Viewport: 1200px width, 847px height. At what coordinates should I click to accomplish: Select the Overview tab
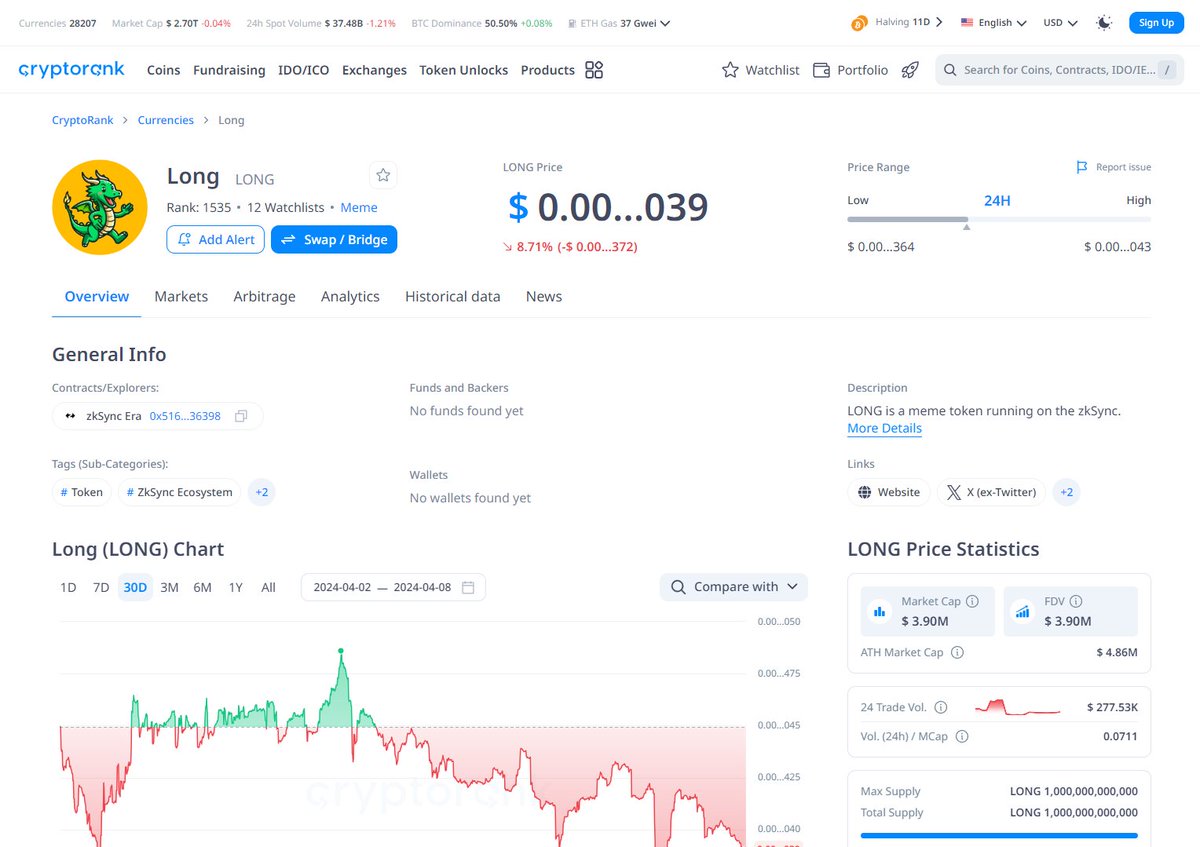click(x=97, y=296)
